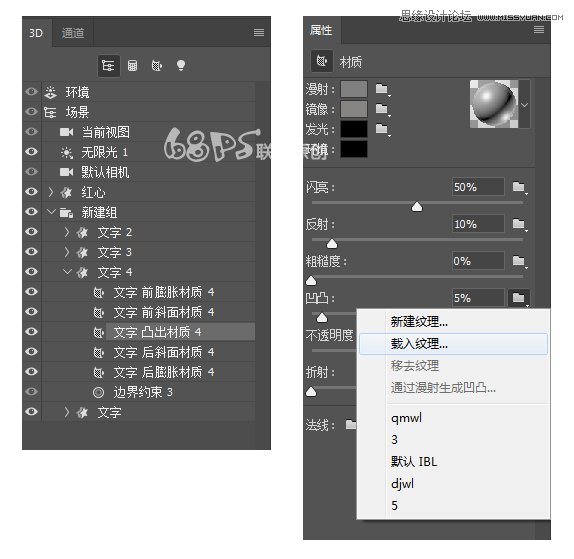Select the djwl texture entry
This screenshot has height=559, width=574.
453,484
